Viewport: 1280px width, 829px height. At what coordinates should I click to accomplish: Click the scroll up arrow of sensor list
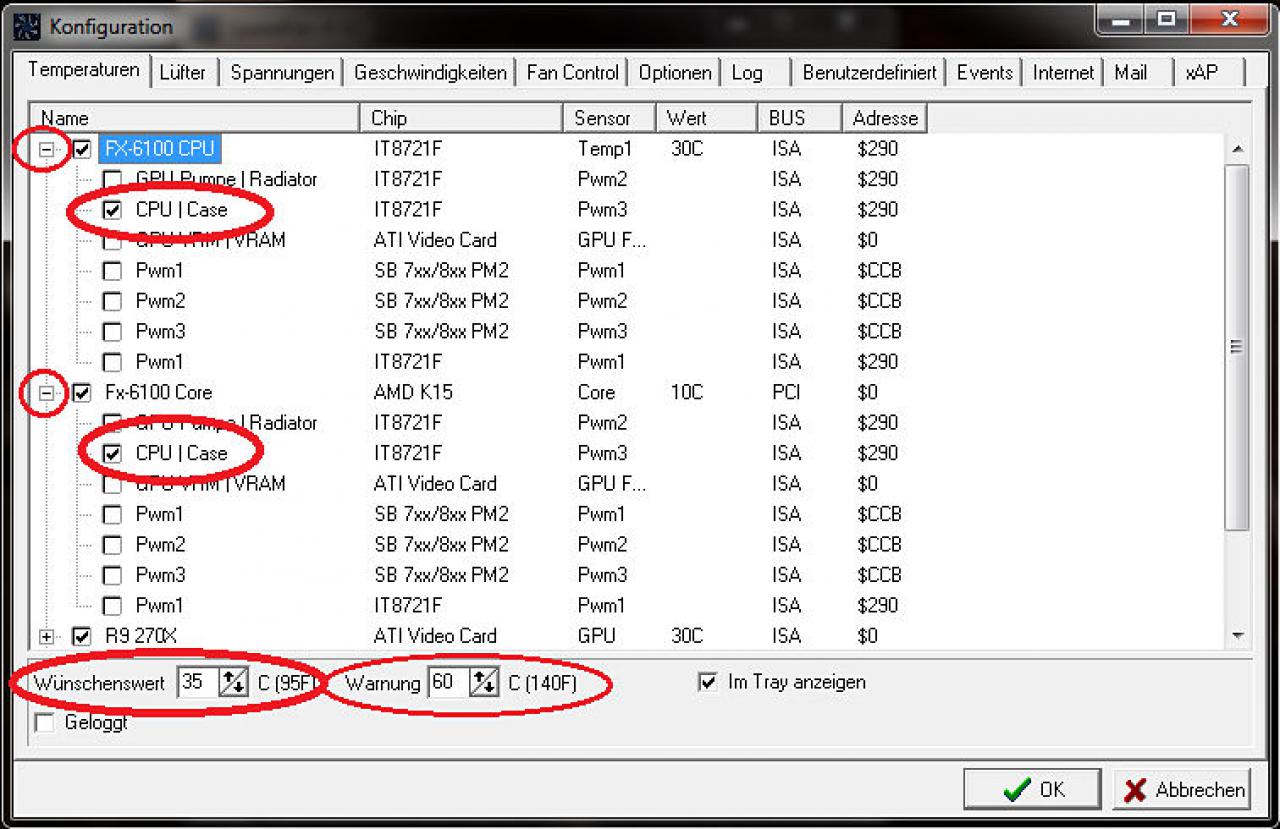(1238, 149)
